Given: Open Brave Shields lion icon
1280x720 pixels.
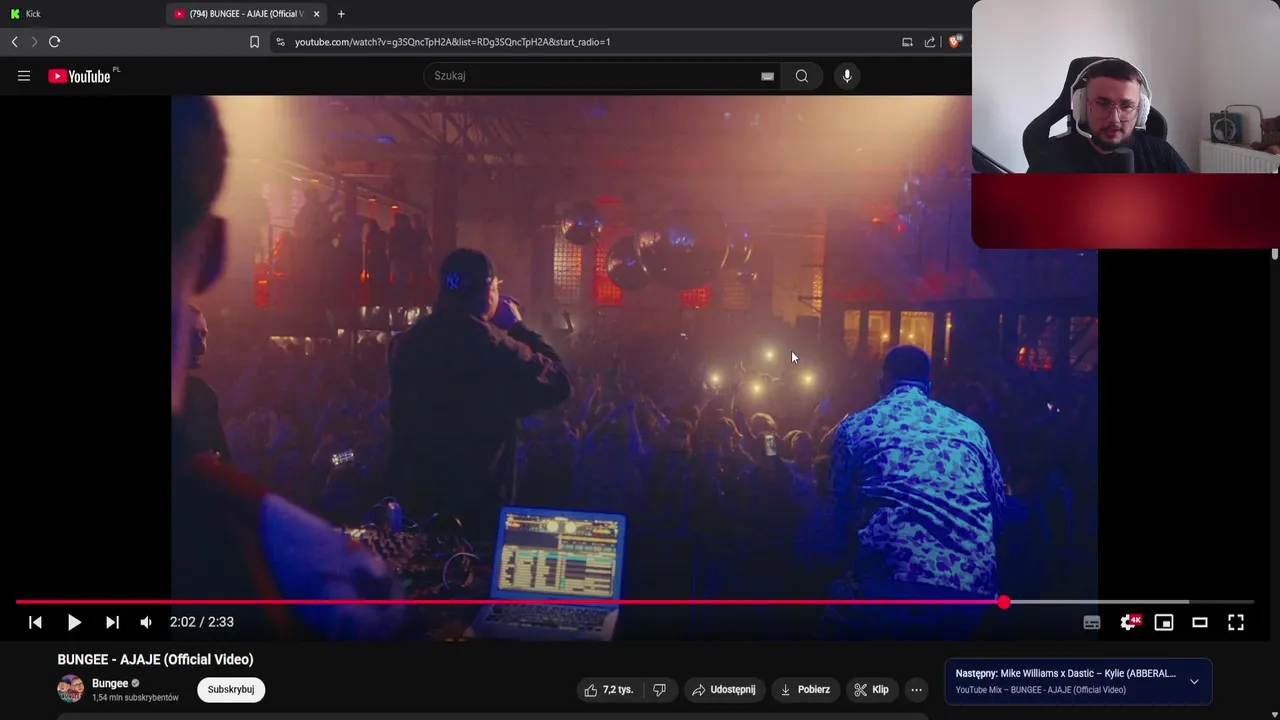Looking at the screenshot, I should [955, 42].
